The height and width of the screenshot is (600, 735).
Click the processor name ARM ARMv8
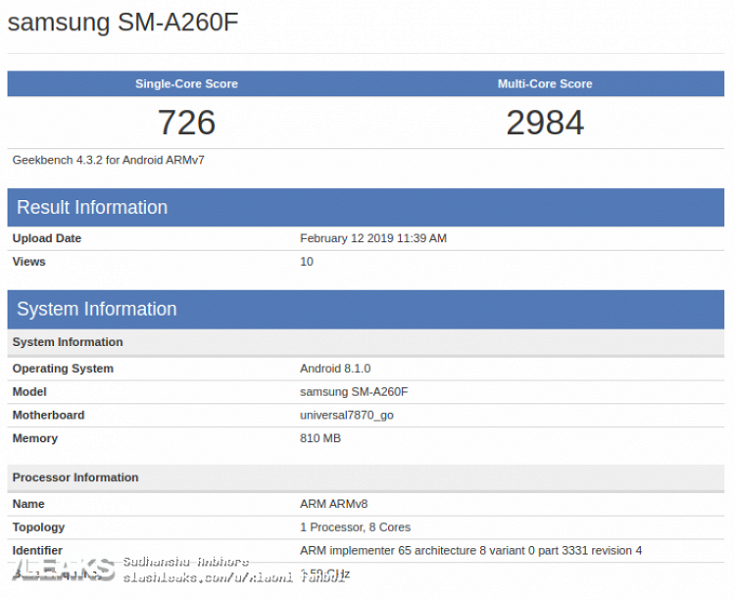click(334, 504)
